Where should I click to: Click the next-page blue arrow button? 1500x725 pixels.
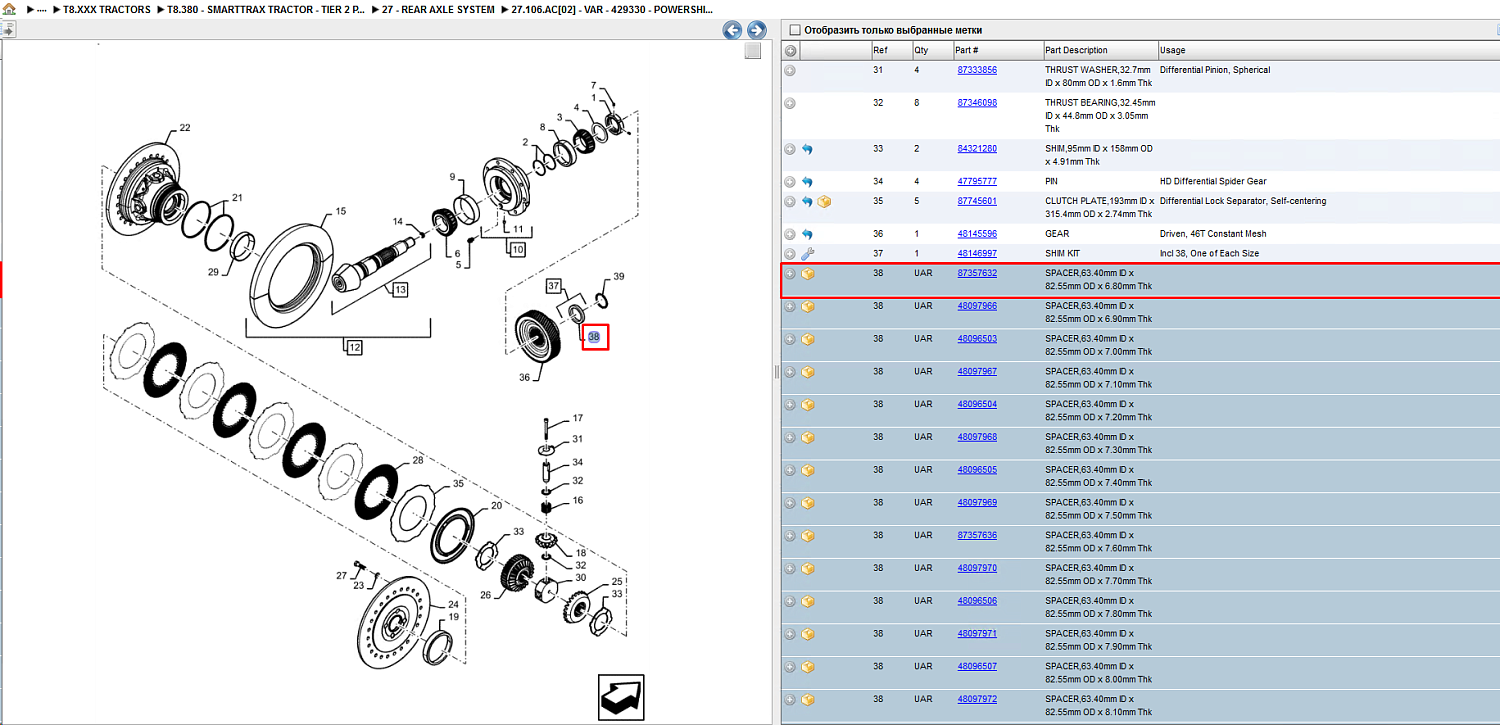pyautogui.click(x=757, y=31)
